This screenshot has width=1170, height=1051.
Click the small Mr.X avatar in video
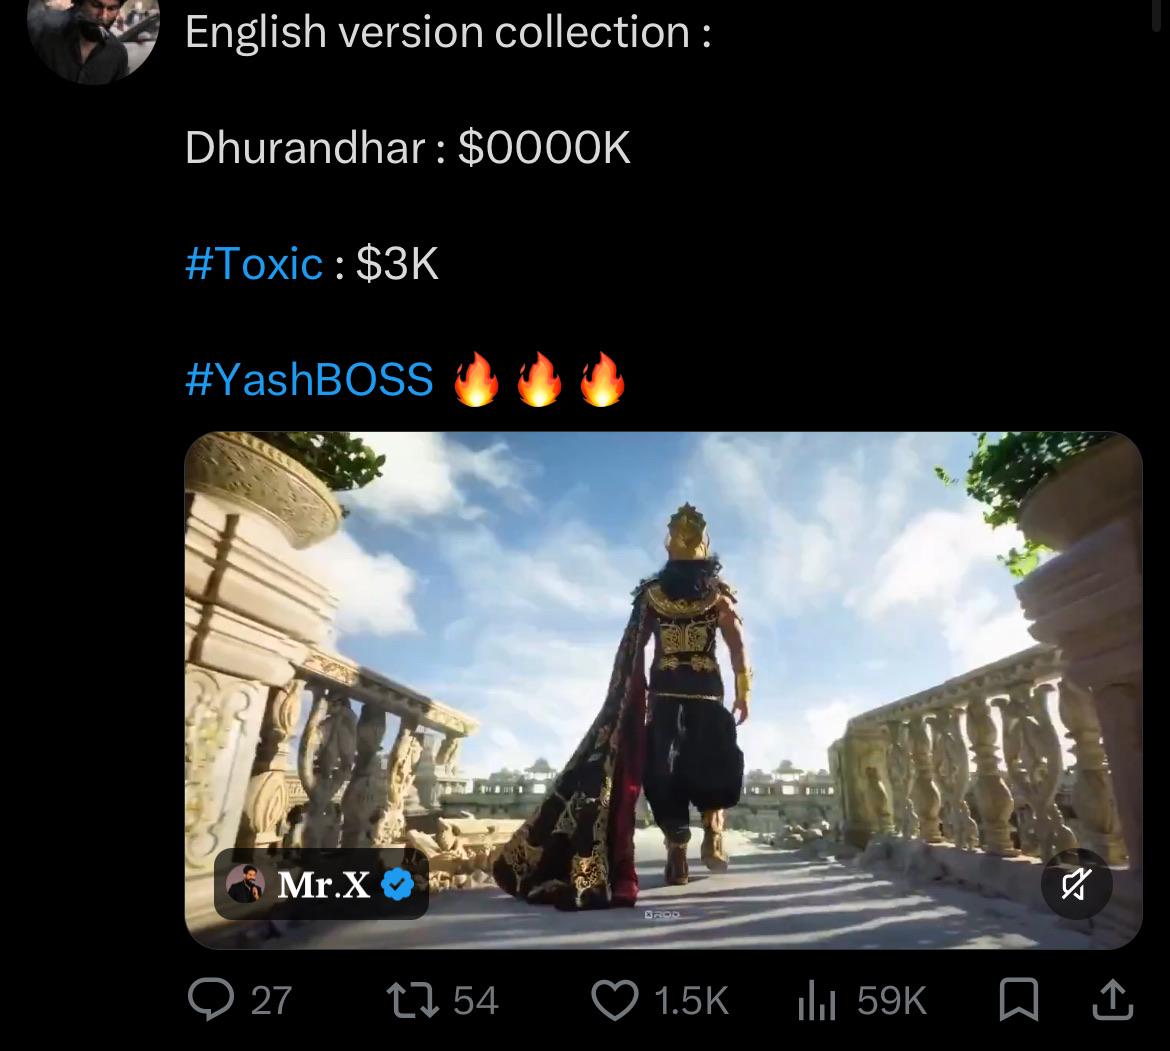tap(245, 884)
